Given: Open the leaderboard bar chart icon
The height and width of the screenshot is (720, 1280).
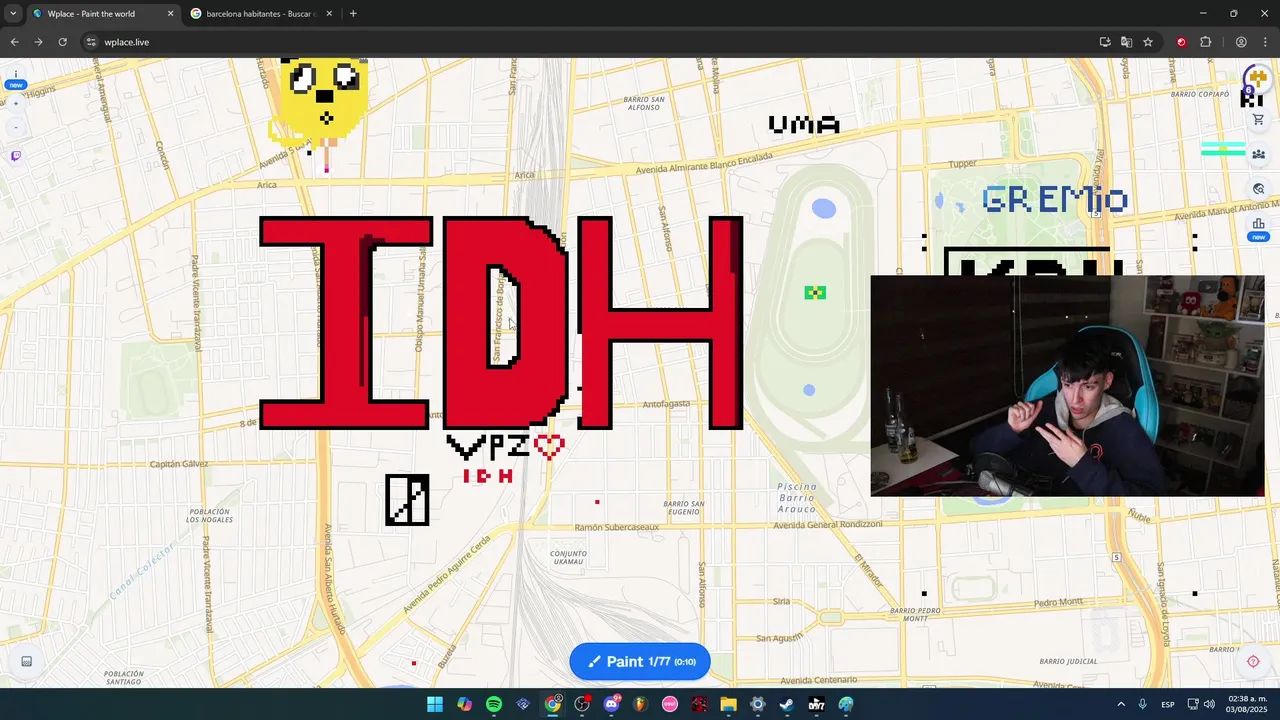Looking at the screenshot, I should tap(1258, 223).
